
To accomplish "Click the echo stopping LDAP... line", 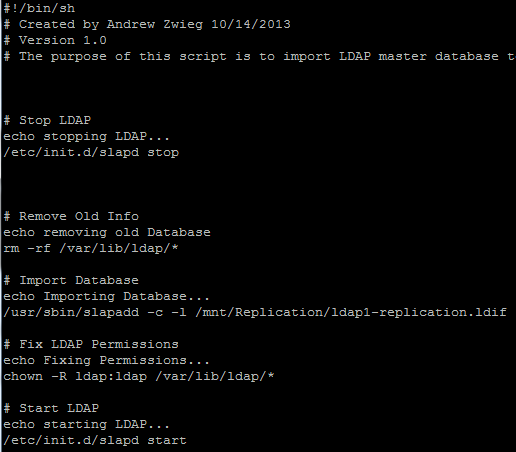I will [x=87, y=136].
